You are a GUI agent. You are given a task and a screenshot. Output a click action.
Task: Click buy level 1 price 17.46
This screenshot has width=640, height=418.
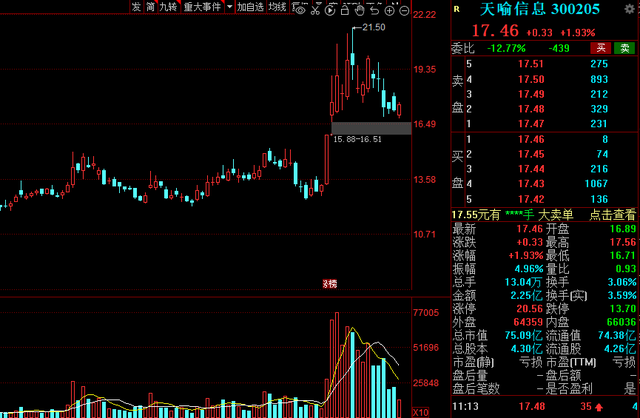click(x=531, y=140)
